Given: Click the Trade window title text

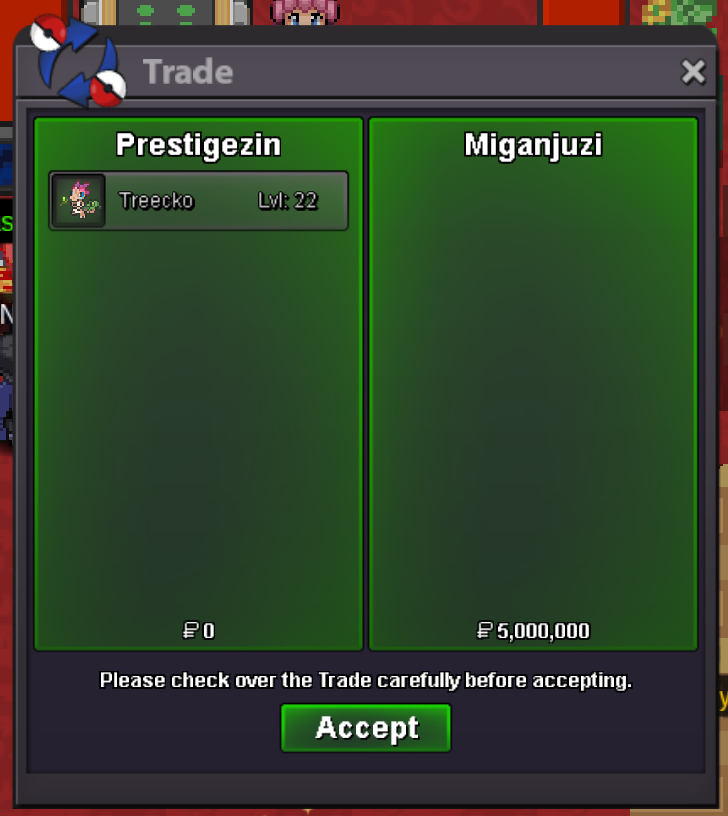Looking at the screenshot, I should coord(188,71).
